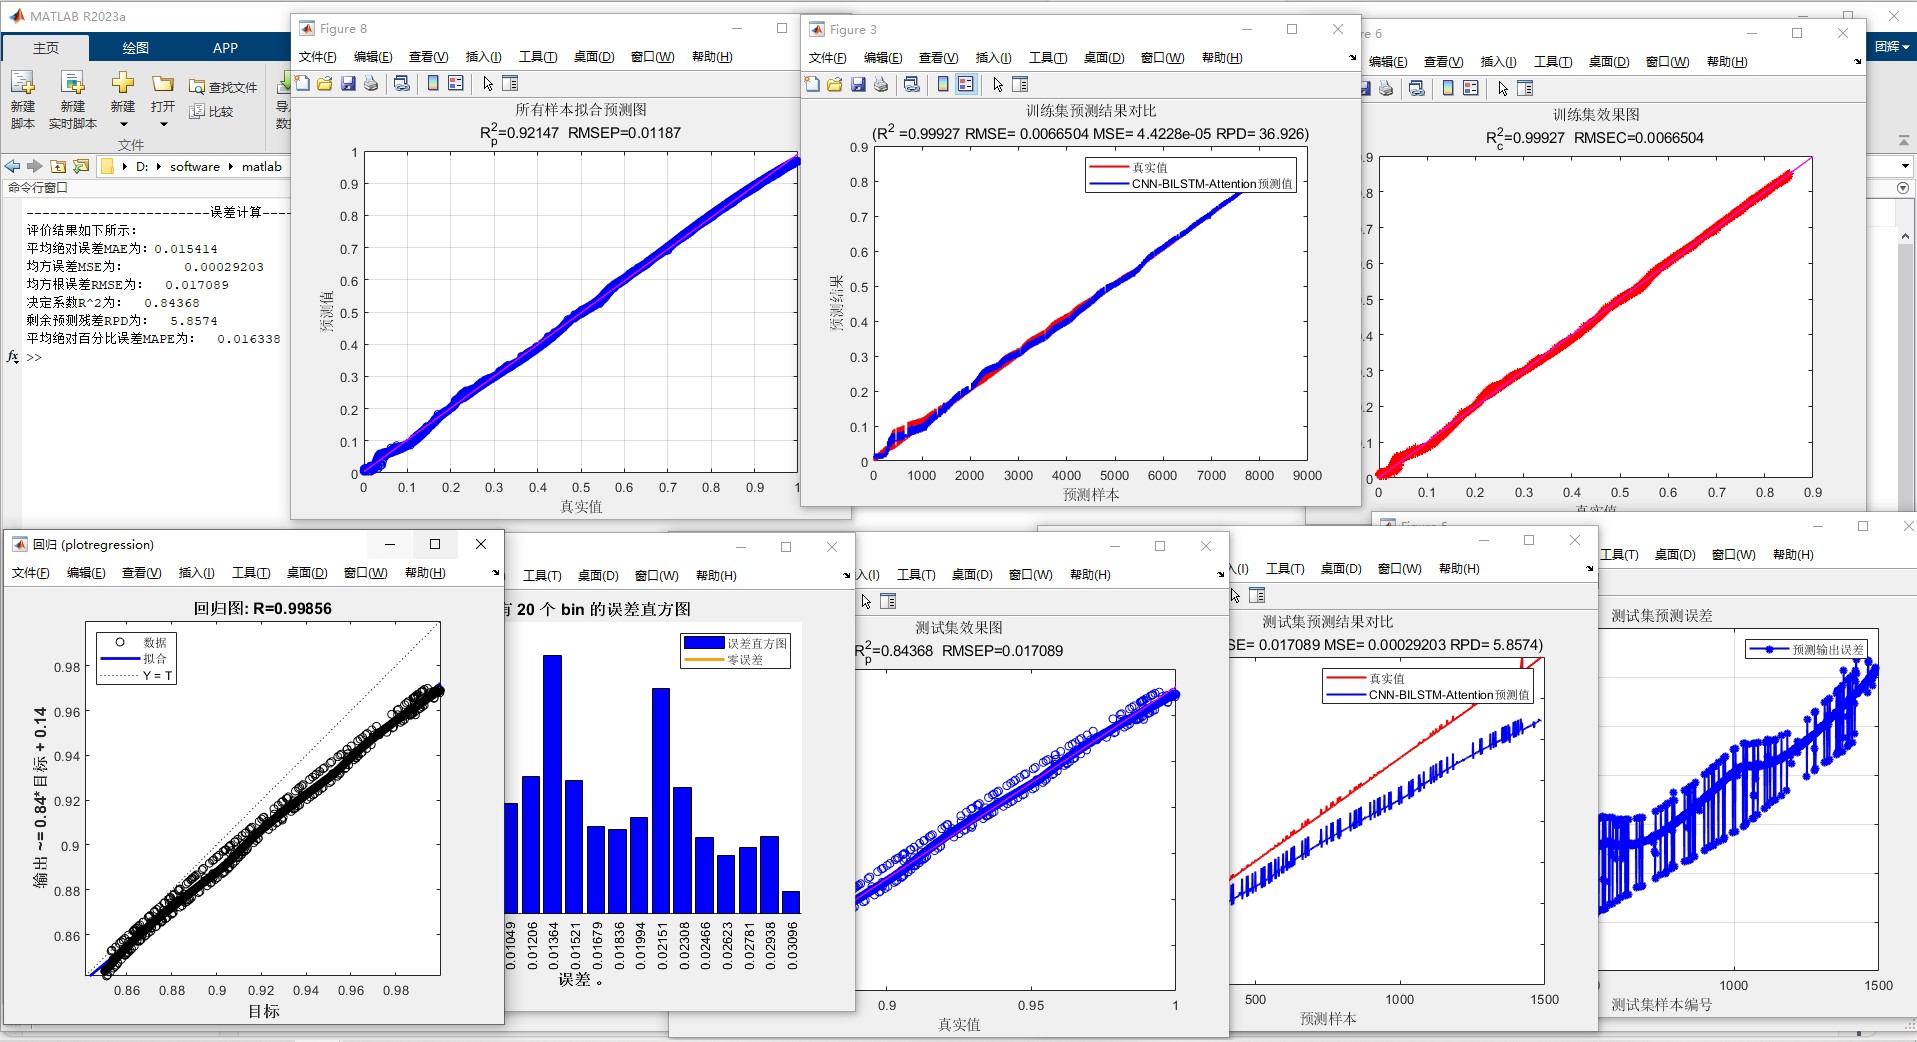Image resolution: width=1917 pixels, height=1042 pixels.
Task: Click New Script icon in MATLAB toolstrip
Action: point(22,84)
